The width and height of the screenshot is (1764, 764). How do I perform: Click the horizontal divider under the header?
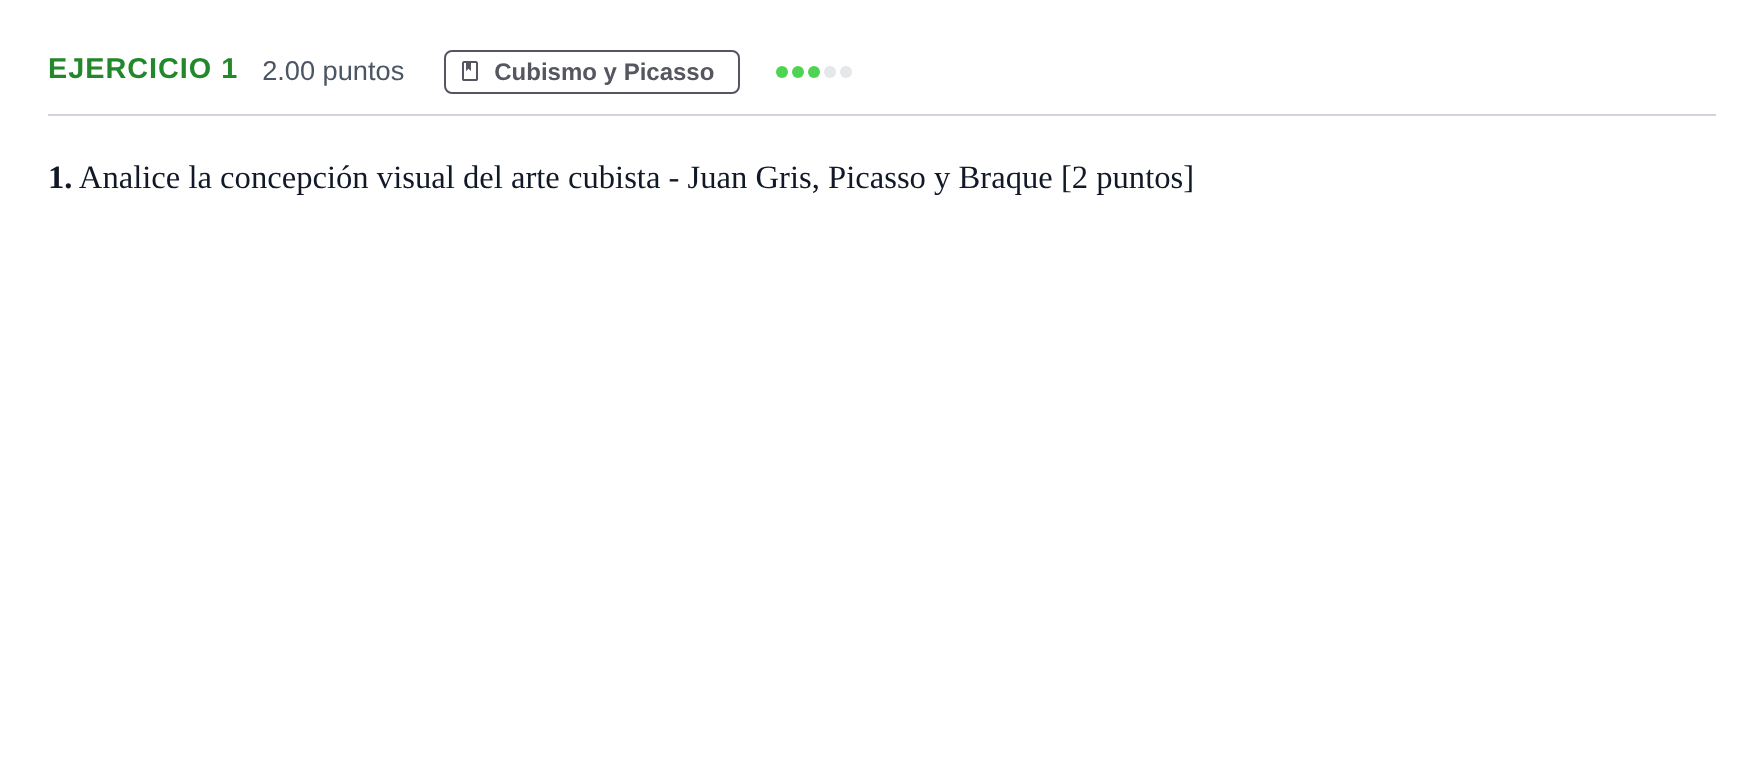coord(882,115)
